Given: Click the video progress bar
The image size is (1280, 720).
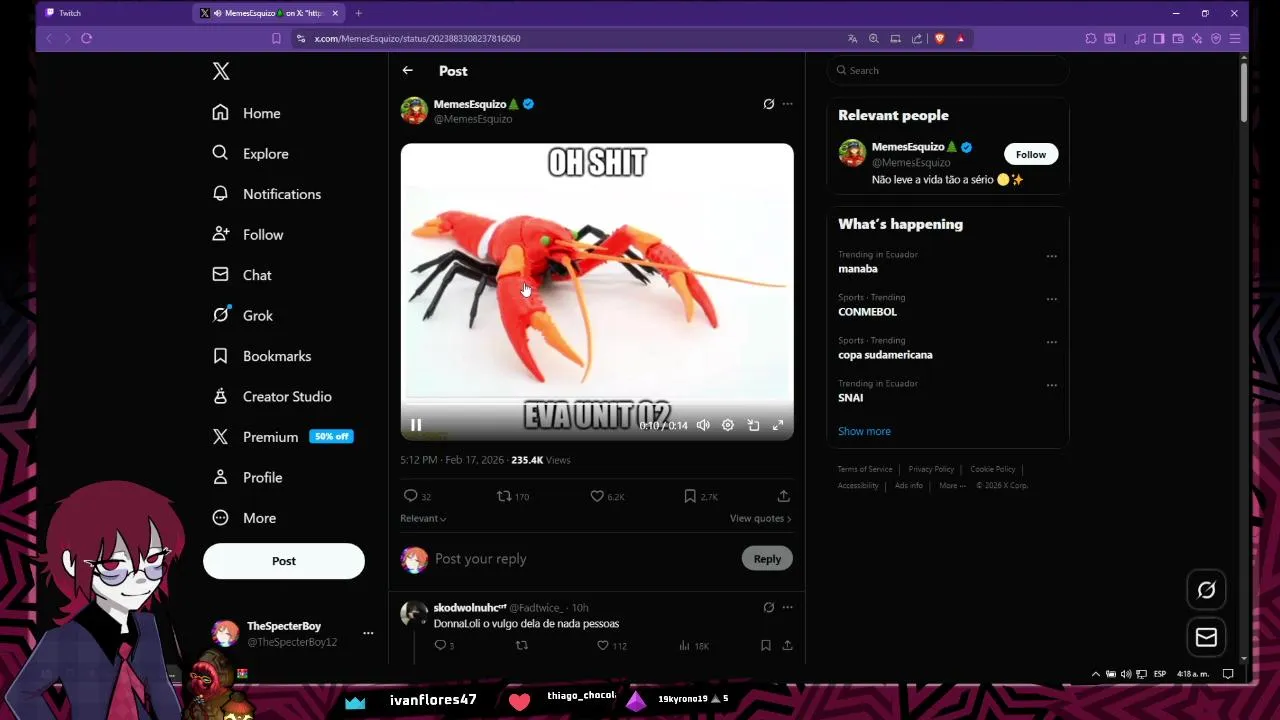Looking at the screenshot, I should pyautogui.click(x=597, y=405).
